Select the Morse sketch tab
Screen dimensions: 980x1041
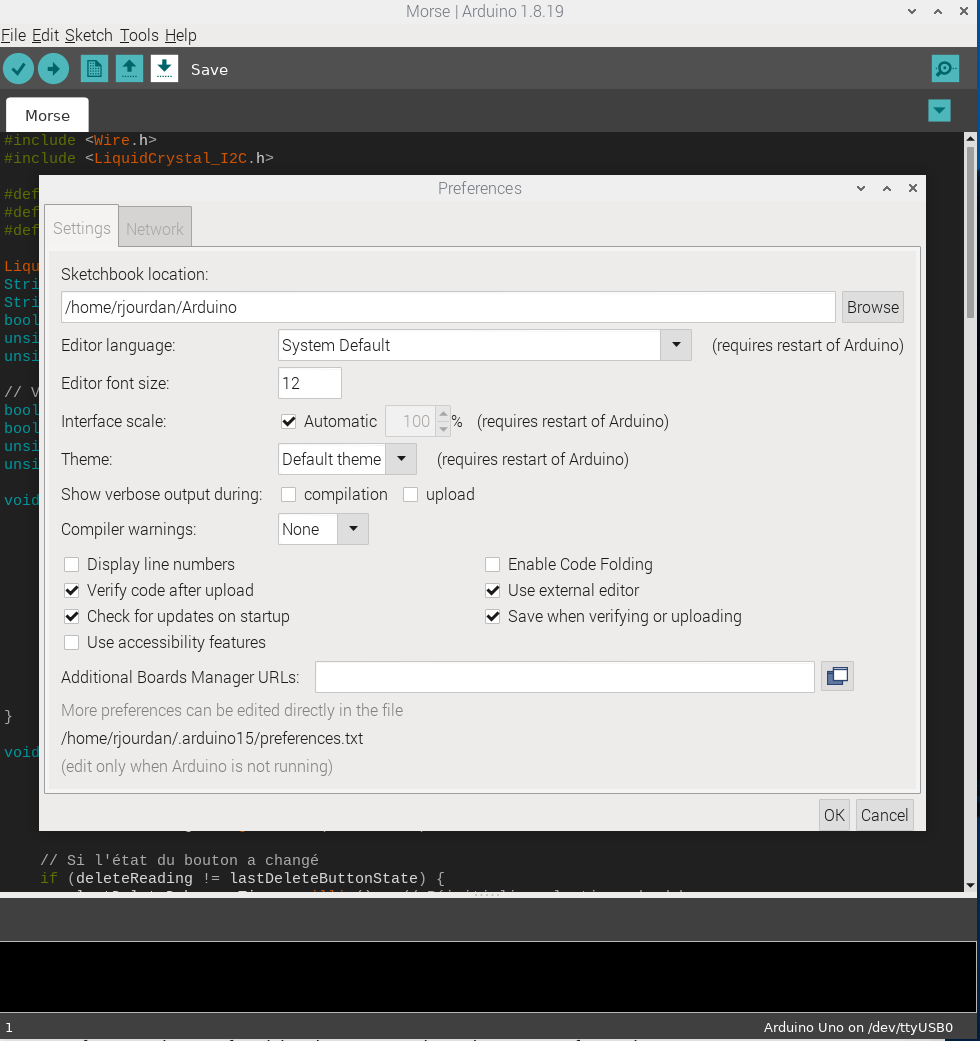47,116
